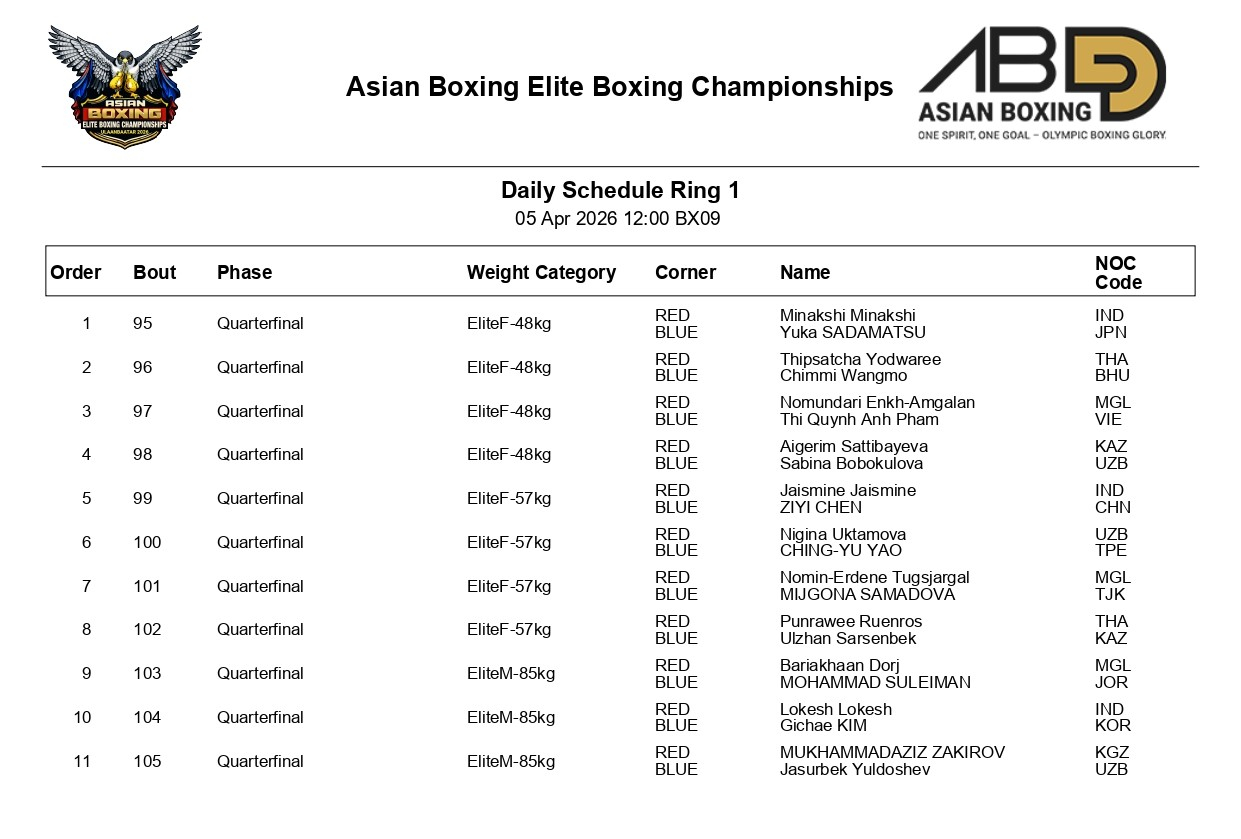Select the name CHING-YU YAO
The height and width of the screenshot is (839, 1241).
coord(840,551)
